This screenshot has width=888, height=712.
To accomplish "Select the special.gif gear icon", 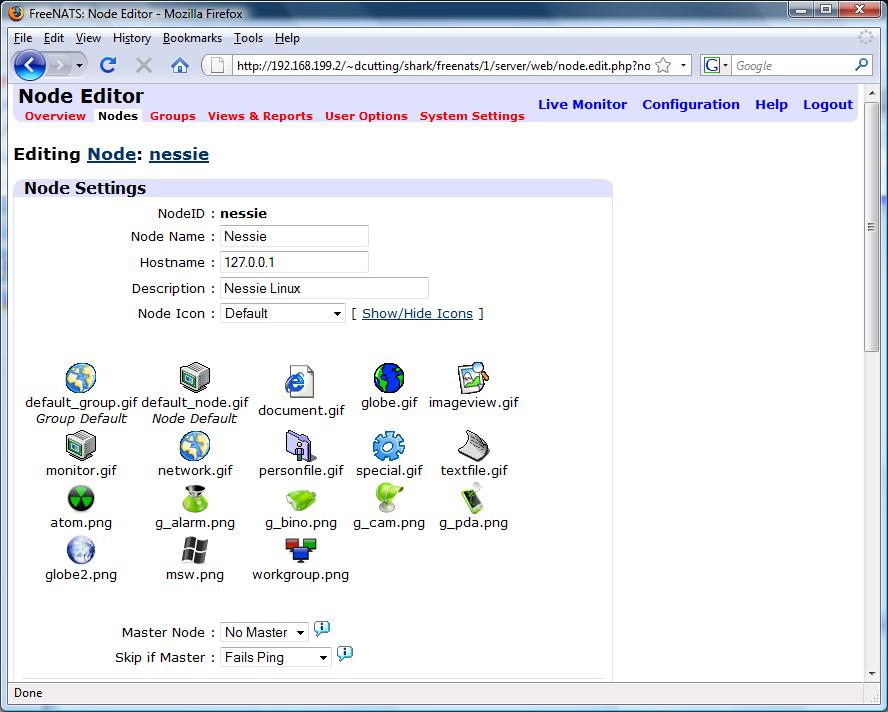I will pos(388,446).
